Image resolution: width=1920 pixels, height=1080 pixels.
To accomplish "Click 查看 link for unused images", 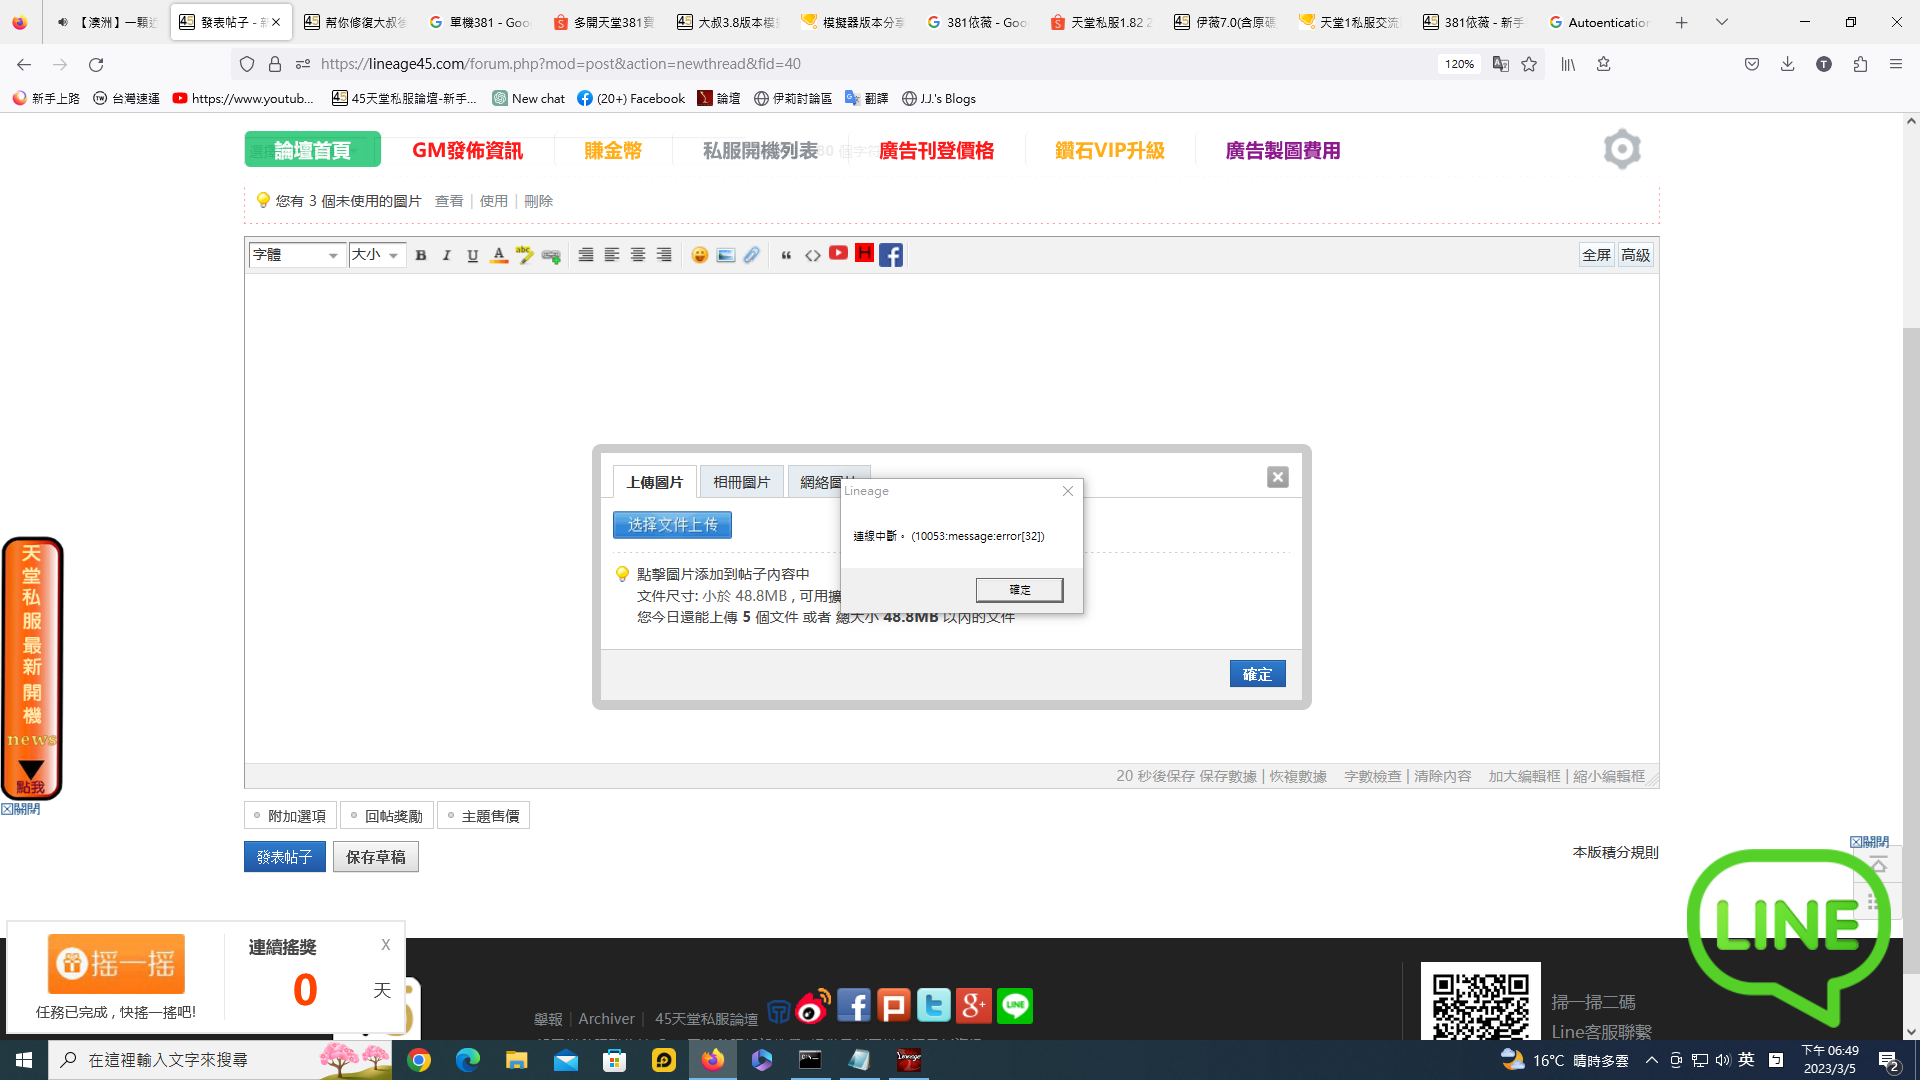I will click(x=449, y=201).
